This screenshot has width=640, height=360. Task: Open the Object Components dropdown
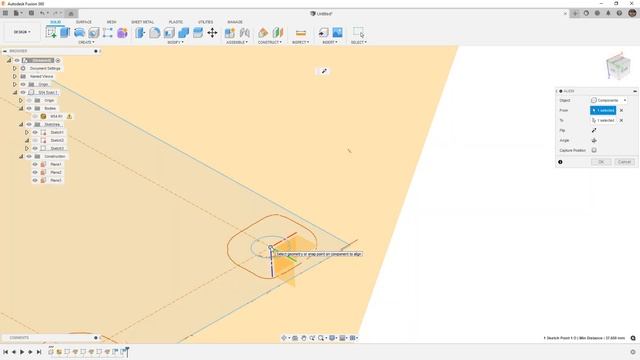(609, 100)
